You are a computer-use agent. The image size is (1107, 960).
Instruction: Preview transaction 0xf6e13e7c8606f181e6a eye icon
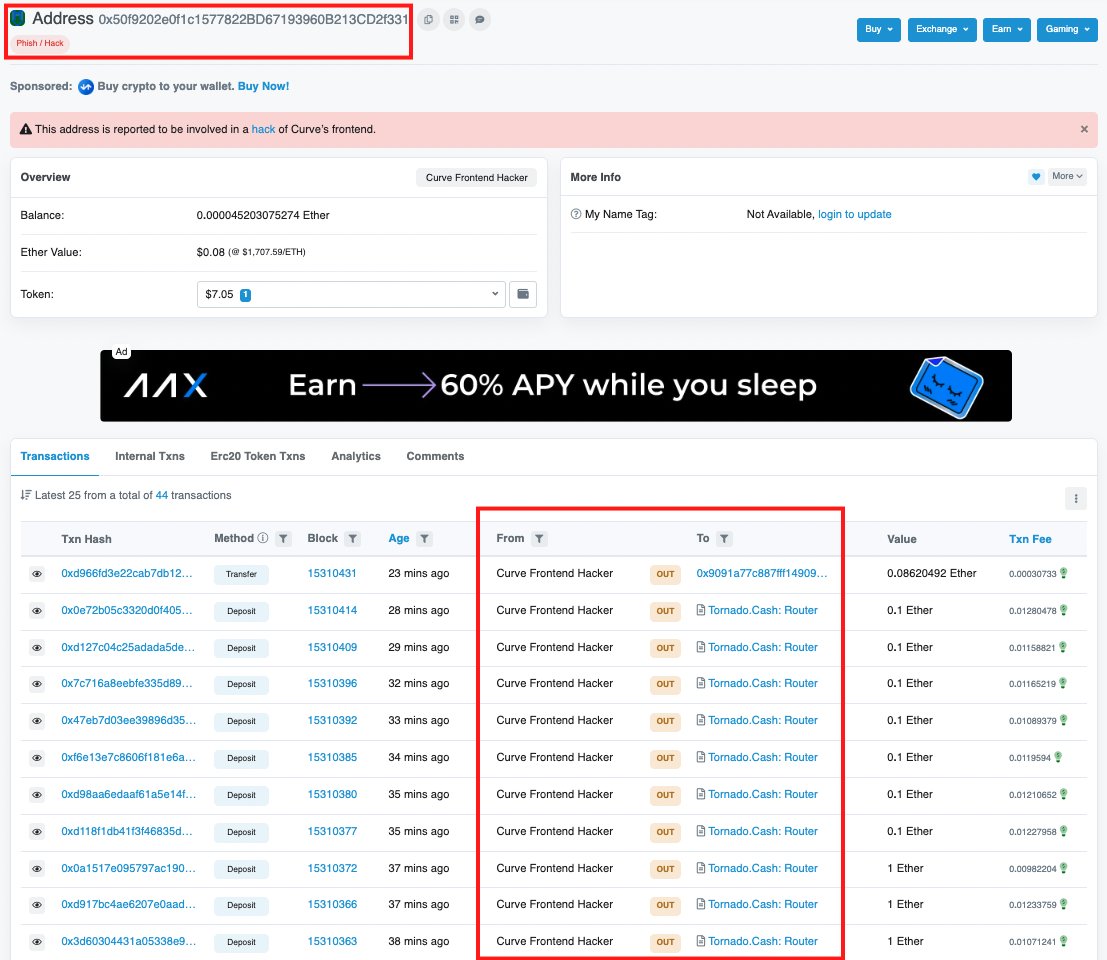37,757
